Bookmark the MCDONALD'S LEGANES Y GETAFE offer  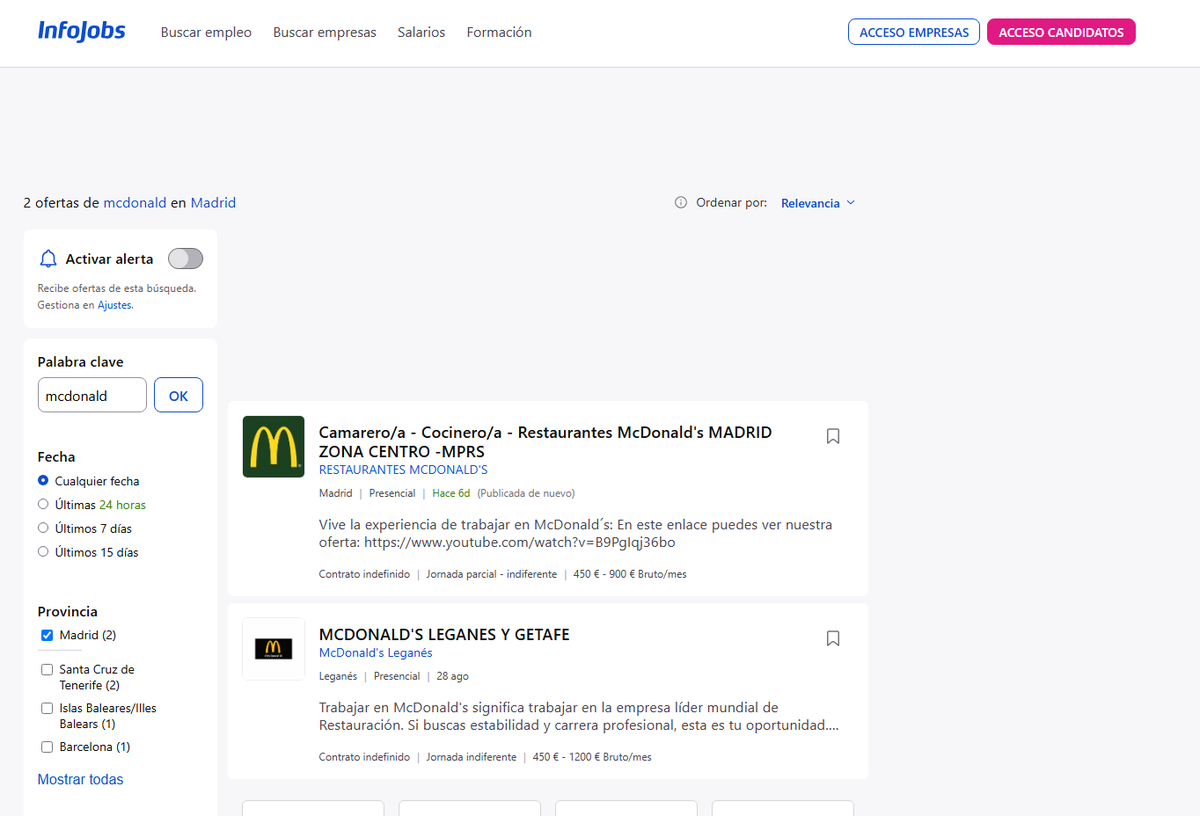click(833, 638)
